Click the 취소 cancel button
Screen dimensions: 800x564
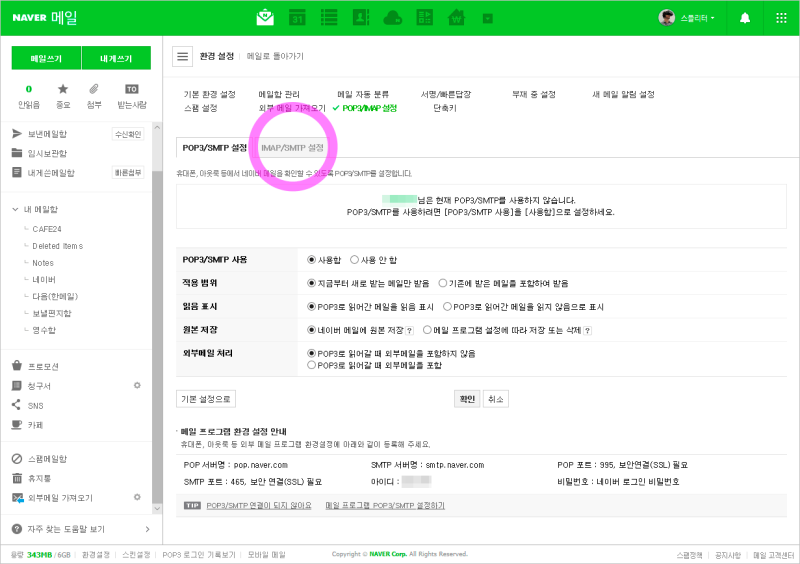pyautogui.click(x=496, y=399)
